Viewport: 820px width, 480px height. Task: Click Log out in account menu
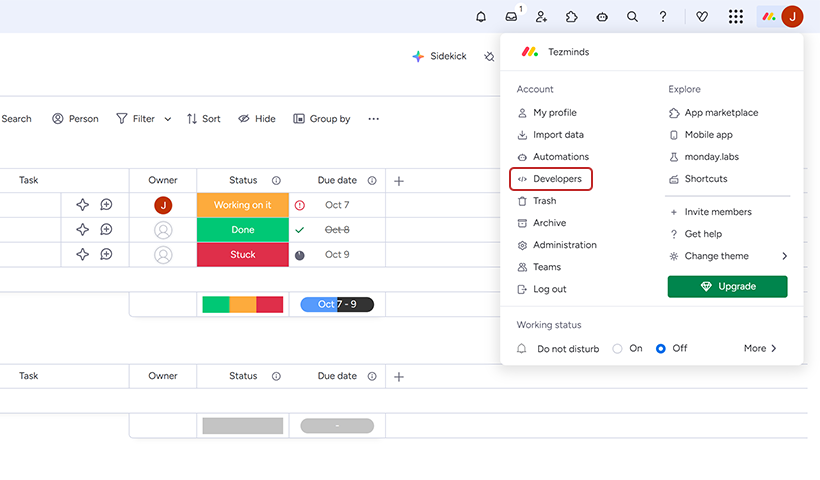pyautogui.click(x=549, y=289)
